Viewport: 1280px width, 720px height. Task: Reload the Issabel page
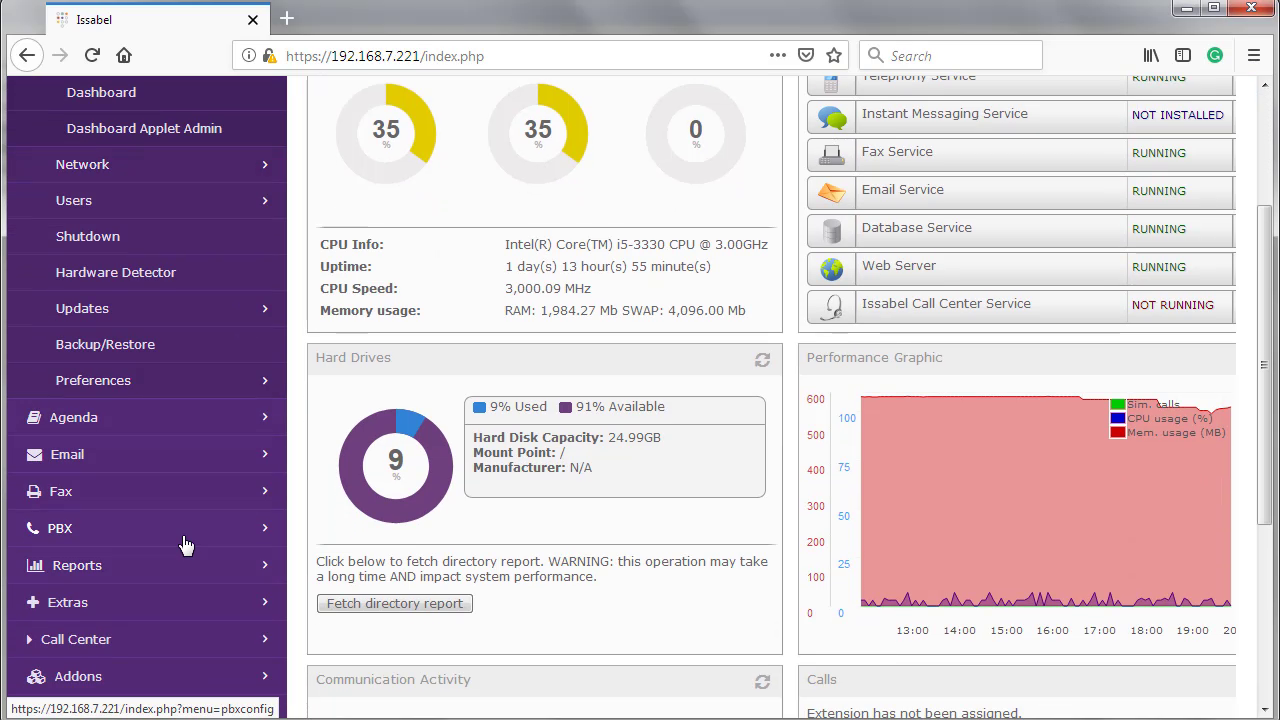point(92,56)
